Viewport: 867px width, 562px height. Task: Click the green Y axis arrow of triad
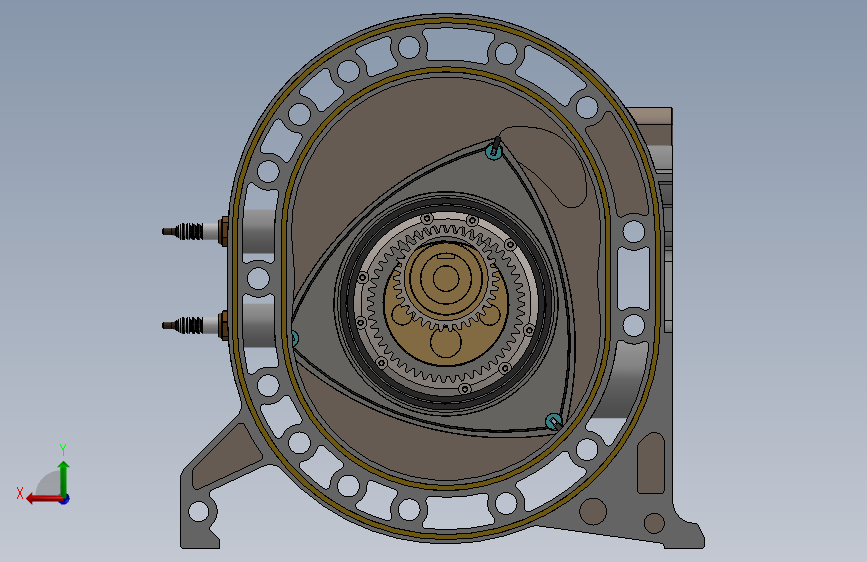[64, 478]
